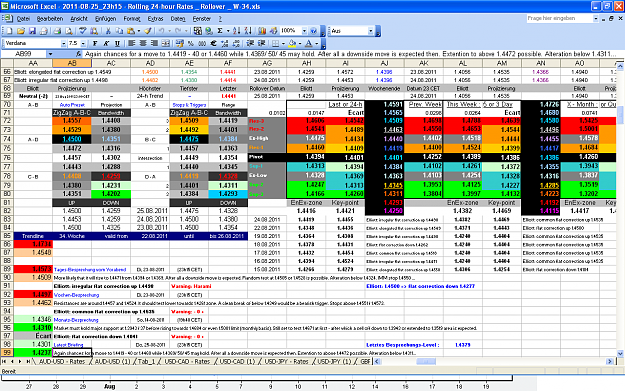Viewport: 625px width, 391px height.
Task: Toggle bold formatting (F)
Action: pos(95,43)
